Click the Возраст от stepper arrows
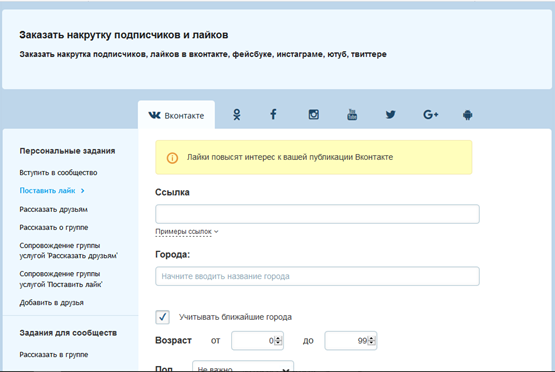 point(278,340)
